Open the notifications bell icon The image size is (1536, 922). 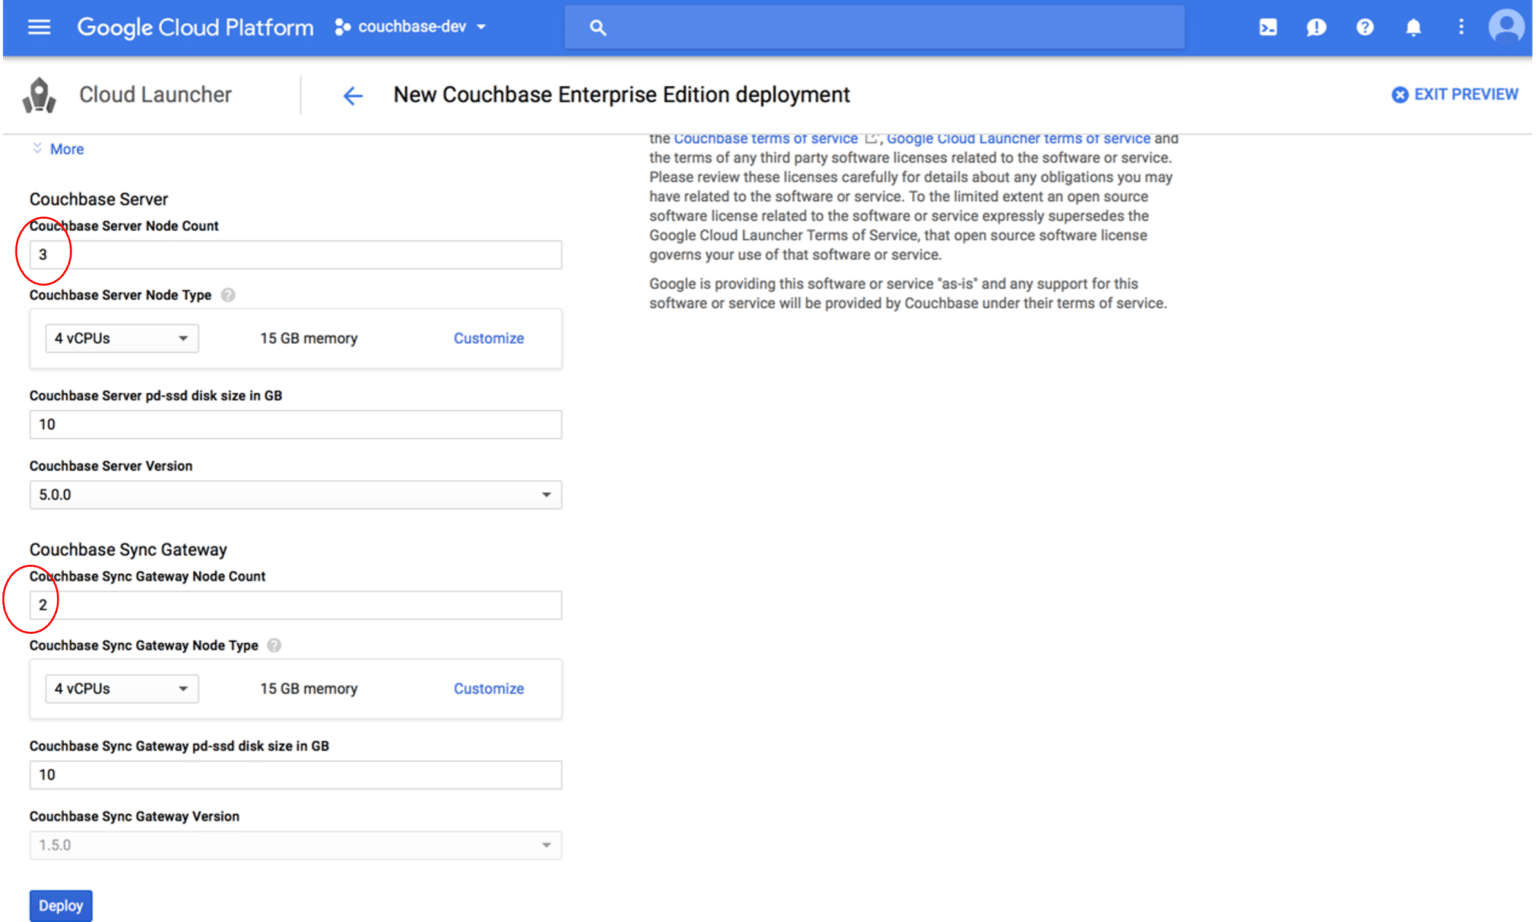click(1414, 27)
